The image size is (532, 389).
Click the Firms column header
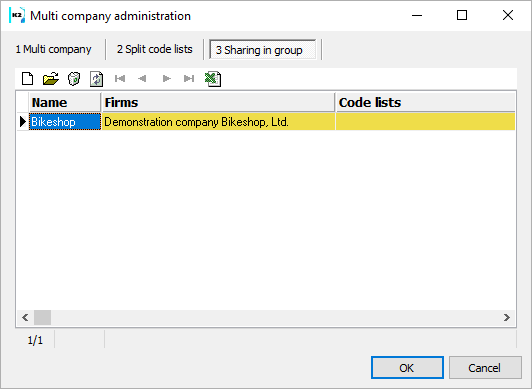(x=218, y=102)
